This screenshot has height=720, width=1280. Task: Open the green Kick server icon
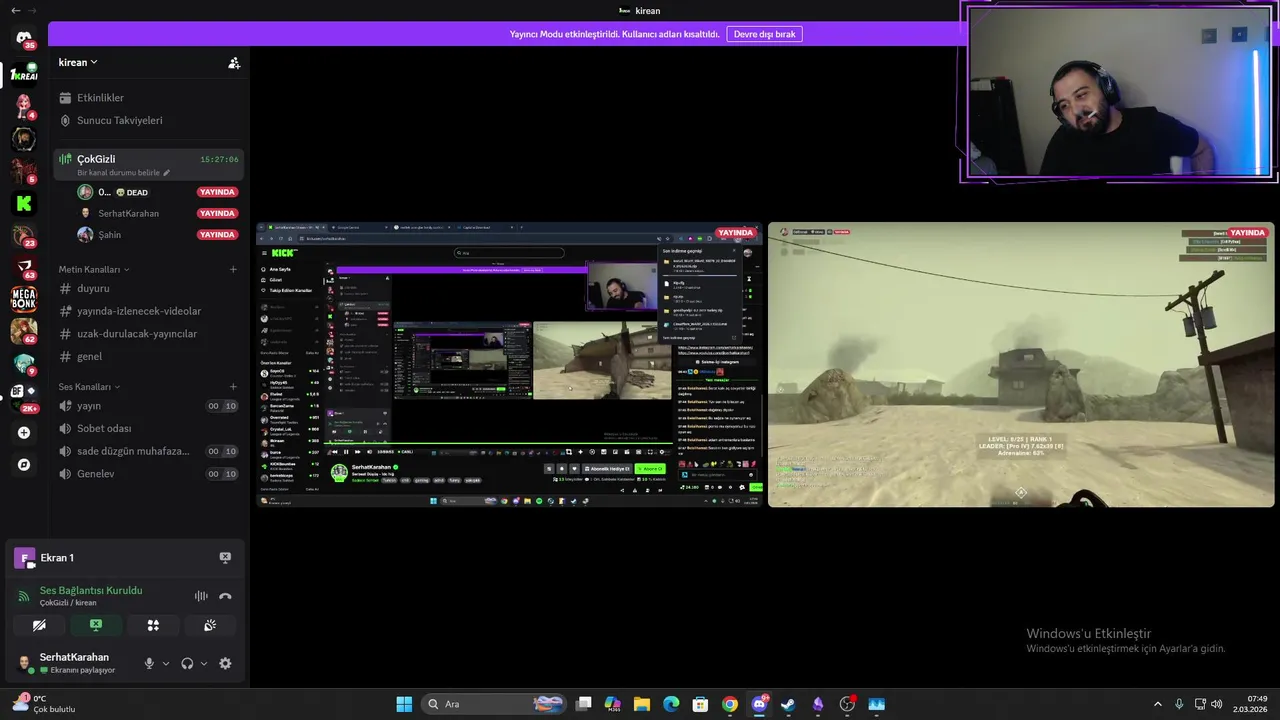click(x=24, y=204)
